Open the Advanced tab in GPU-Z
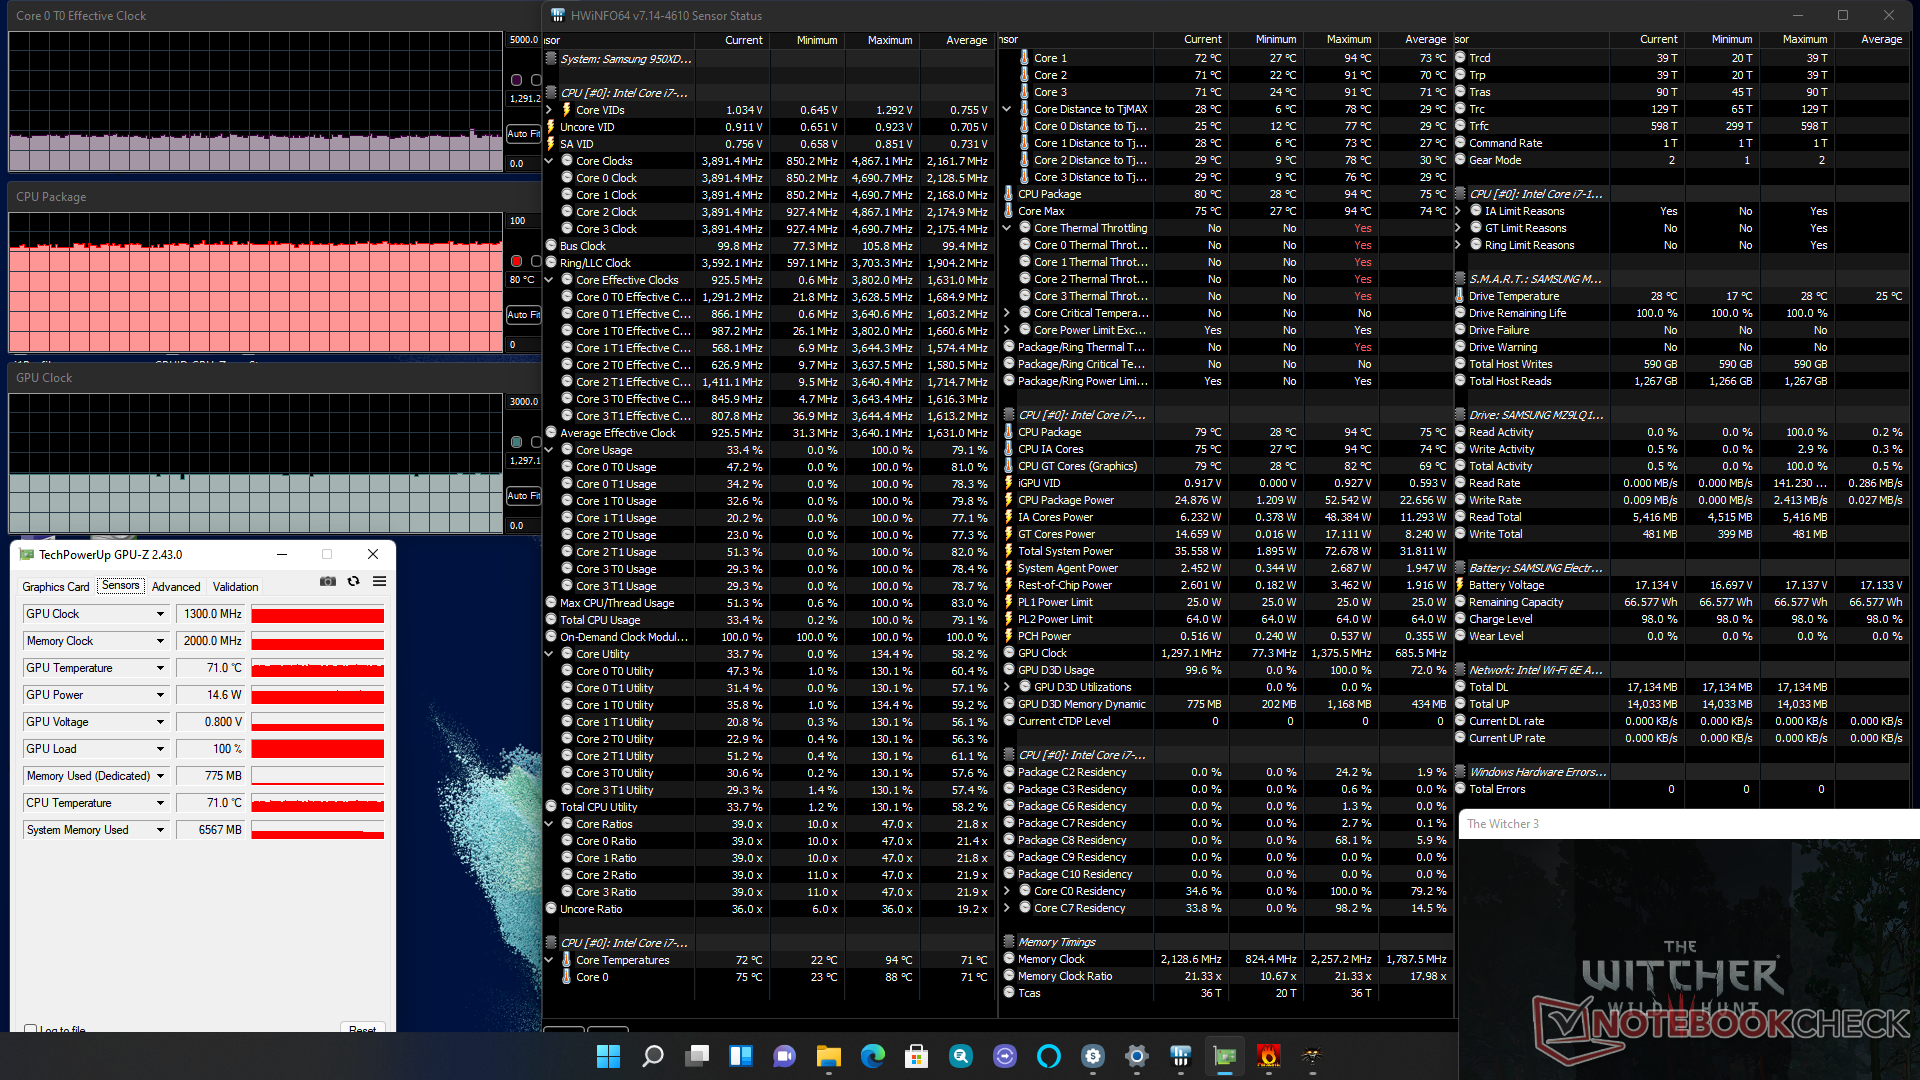Viewport: 1920px width, 1080px height. click(176, 587)
